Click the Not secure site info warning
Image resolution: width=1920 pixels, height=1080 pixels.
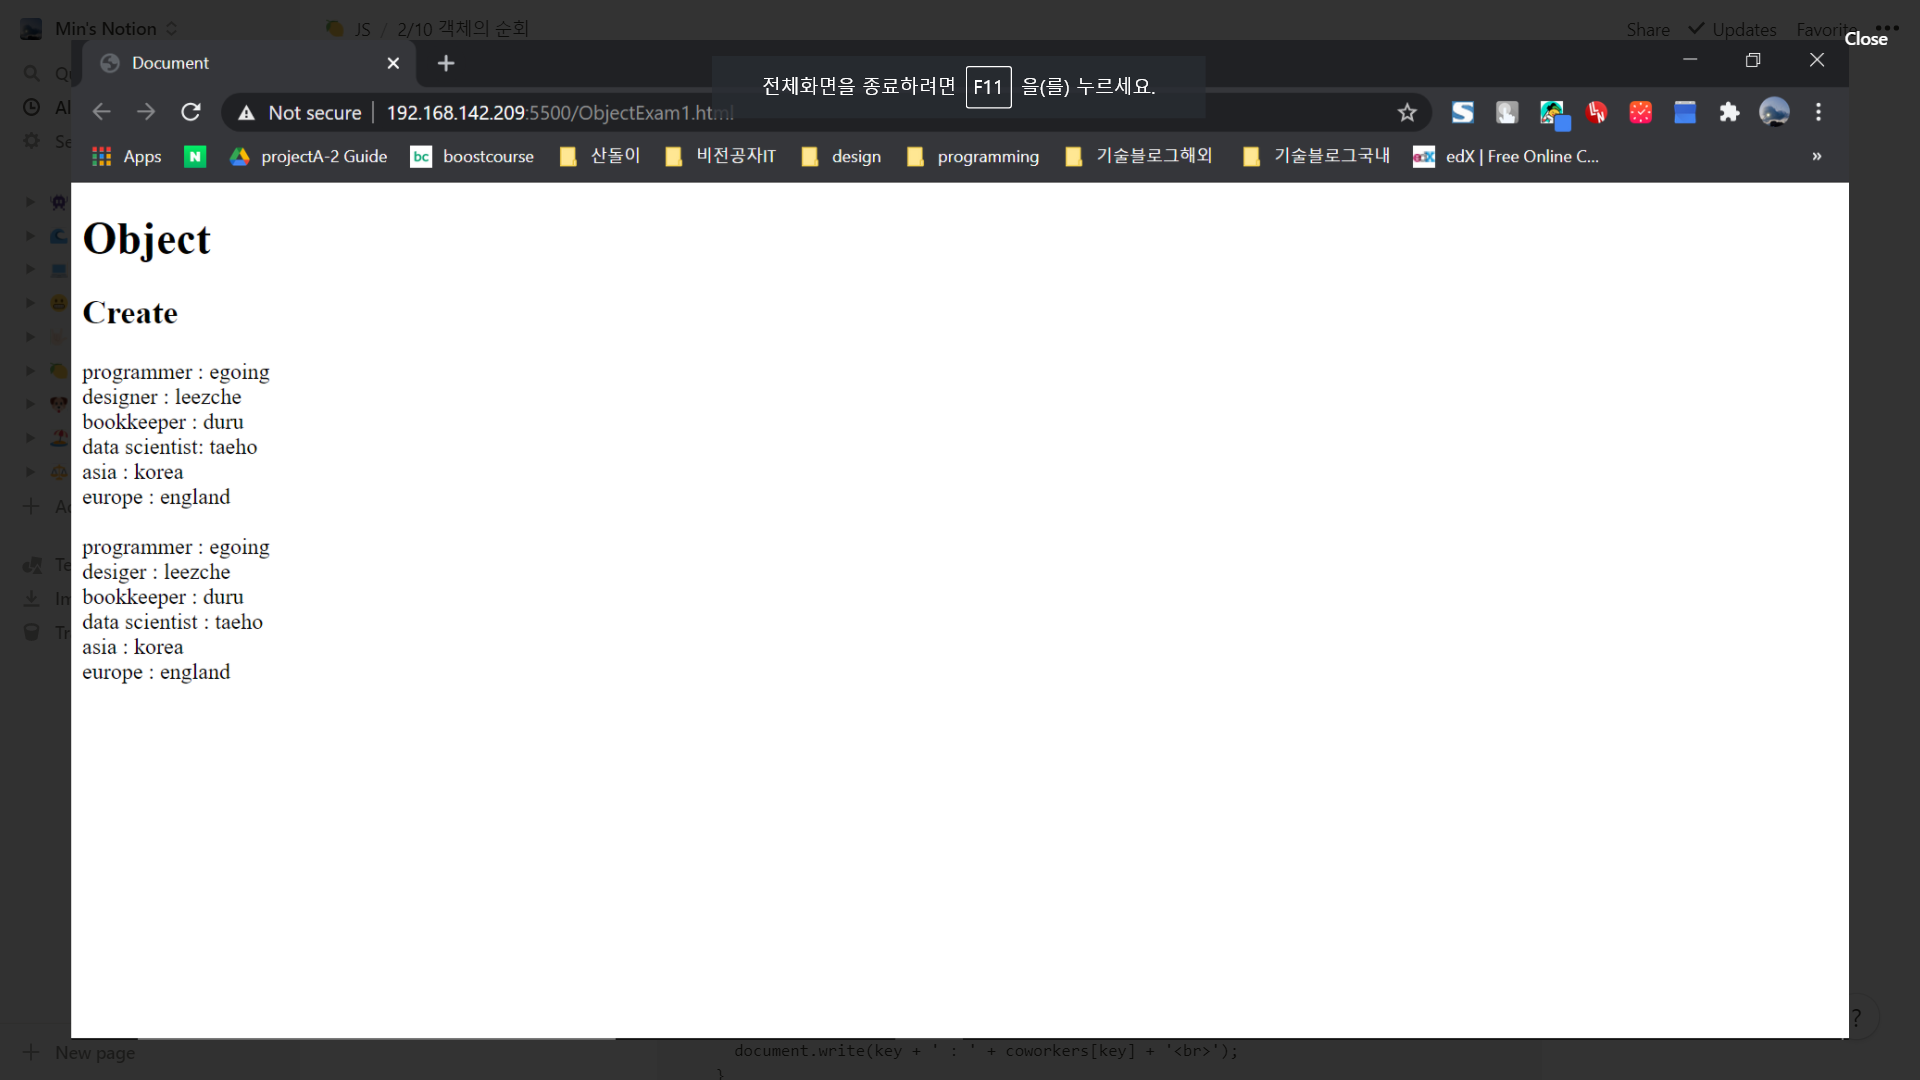coord(299,113)
